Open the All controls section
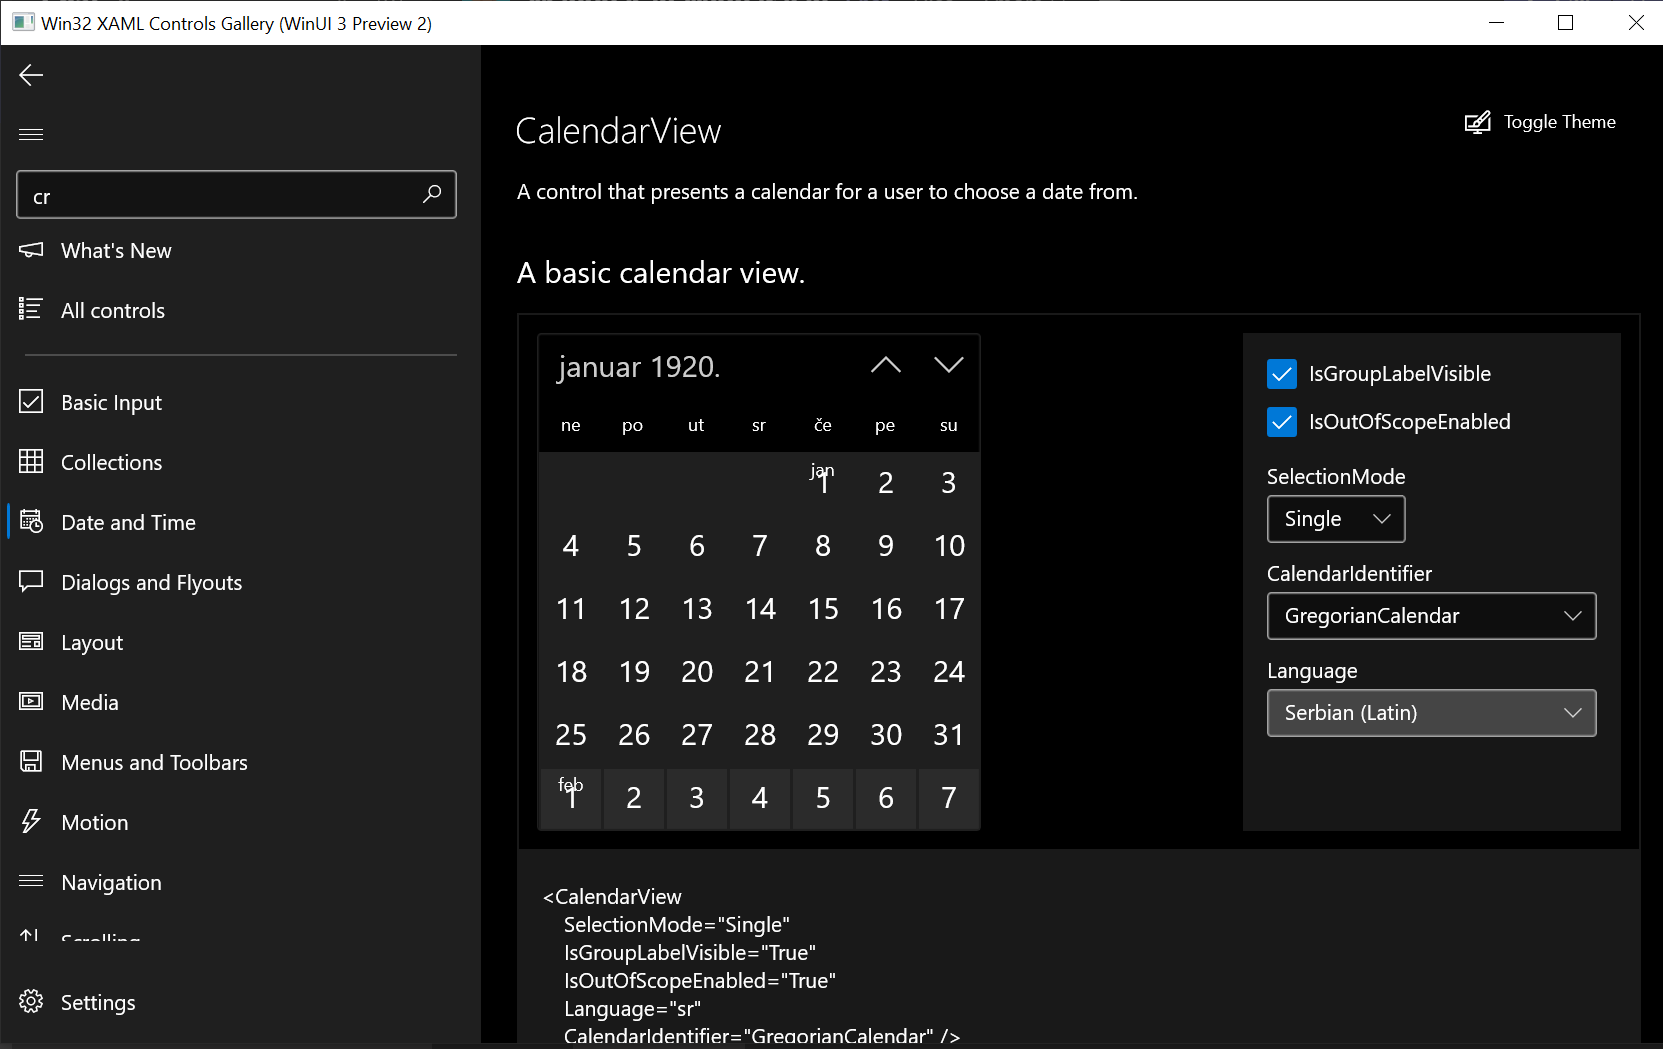Screen dimensions: 1663x1049 112,310
